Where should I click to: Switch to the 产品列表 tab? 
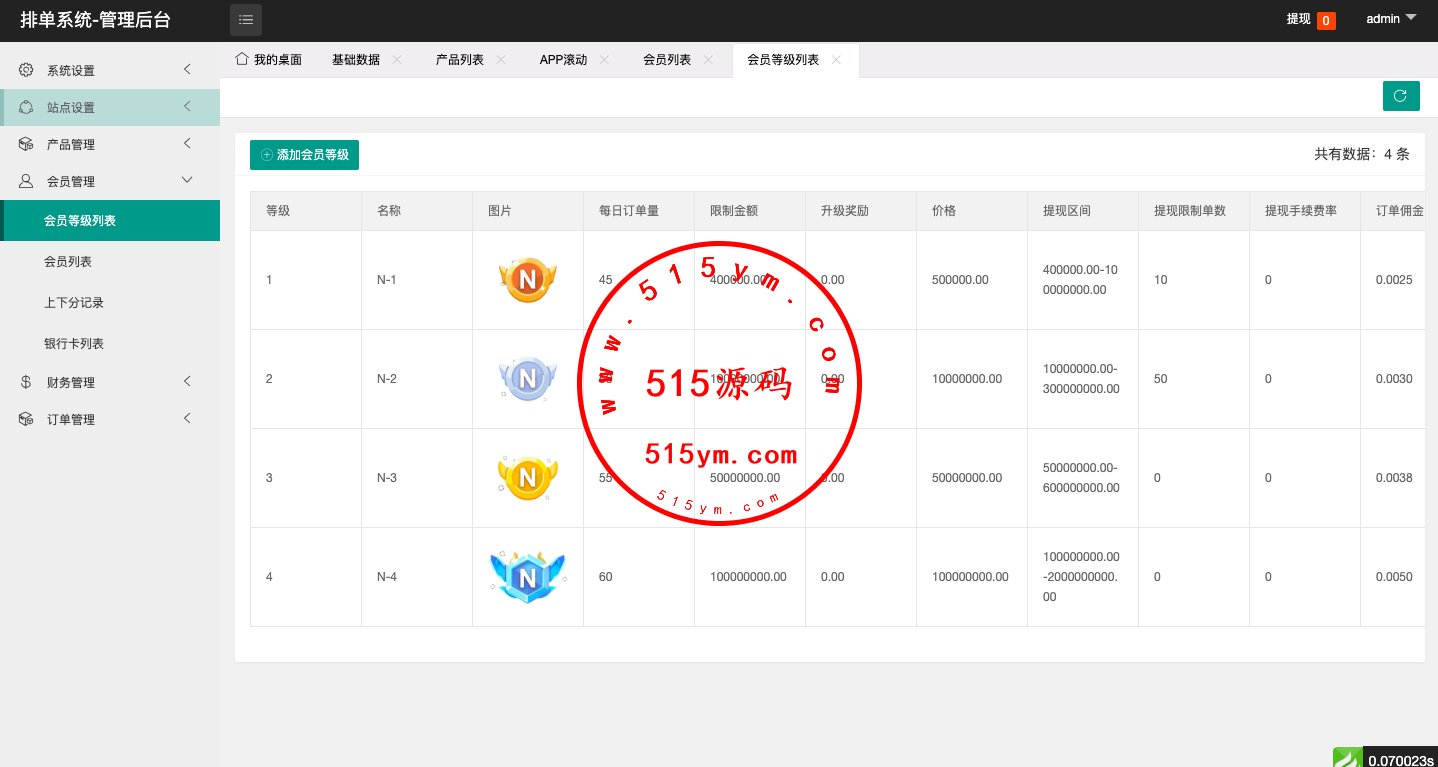pyautogui.click(x=460, y=60)
